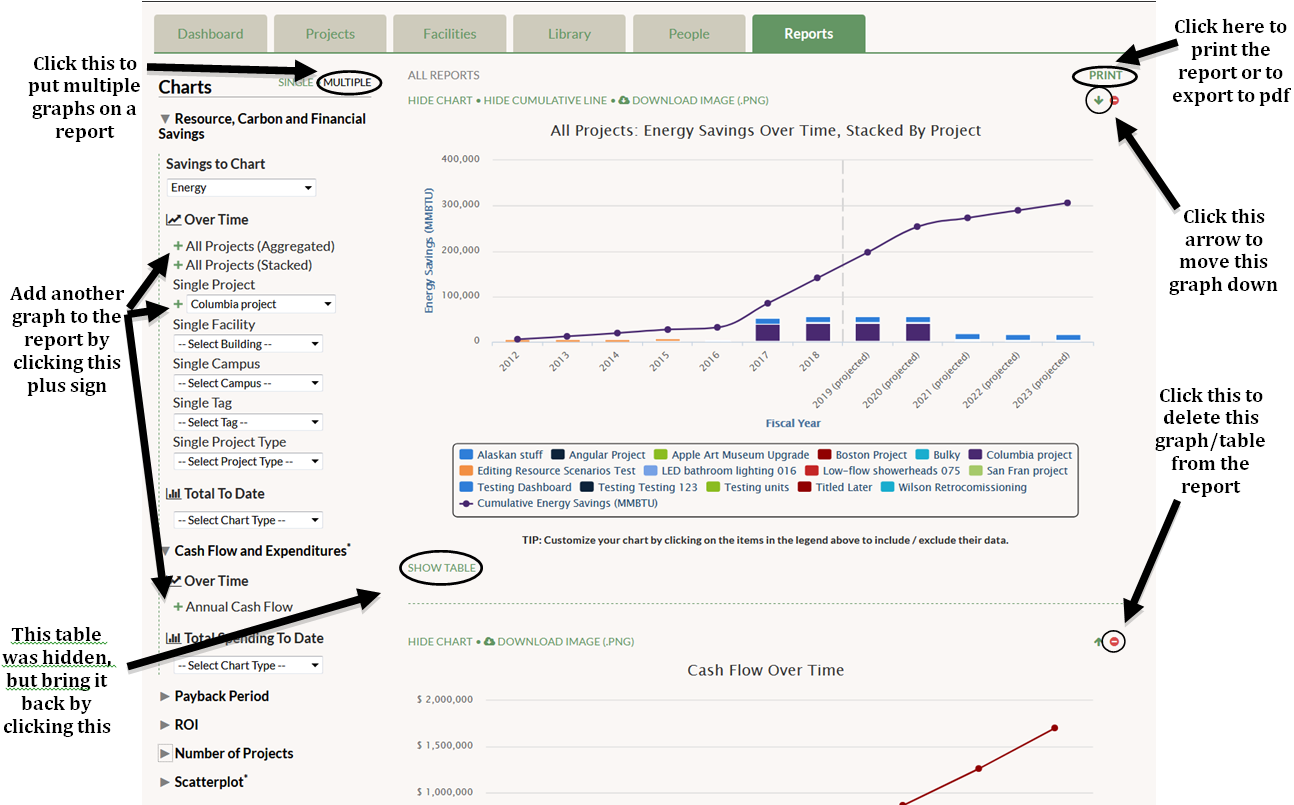Click plus icon next to Columbia project dropdown
Screen dimensions: 1294x805
click(x=178, y=304)
